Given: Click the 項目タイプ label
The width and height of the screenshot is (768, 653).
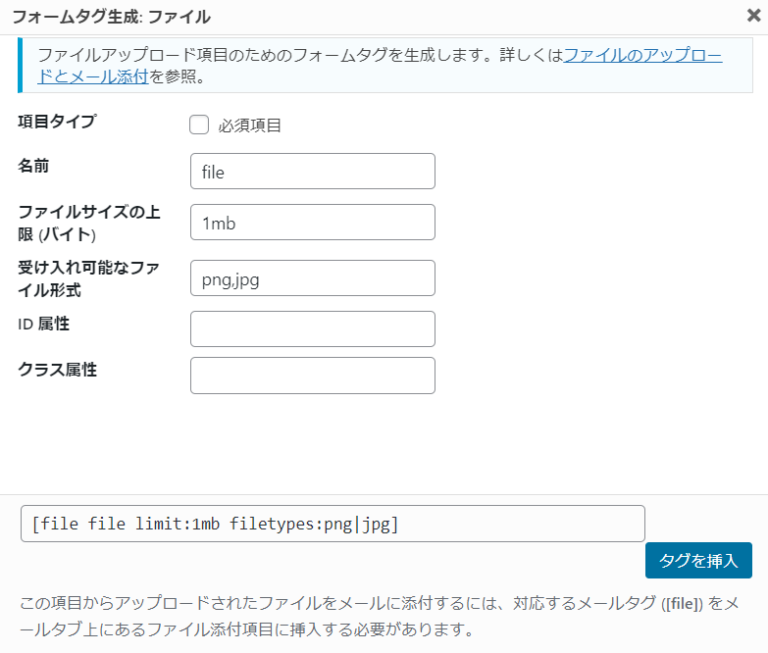Looking at the screenshot, I should click(57, 121).
